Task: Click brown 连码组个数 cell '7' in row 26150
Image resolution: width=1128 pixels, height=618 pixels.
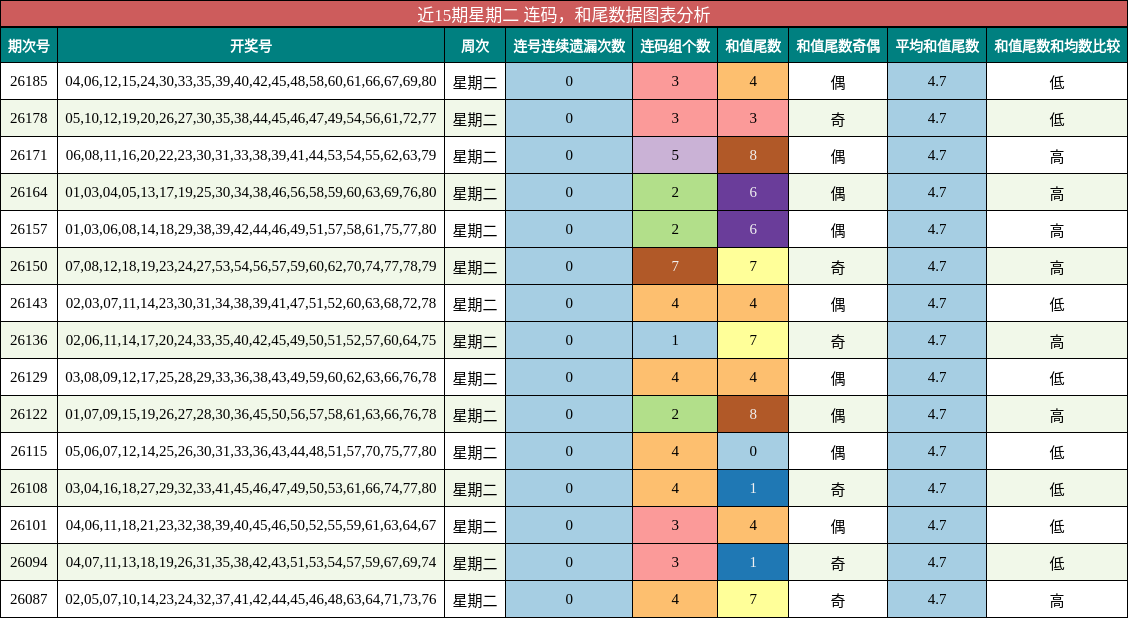Action: click(675, 266)
